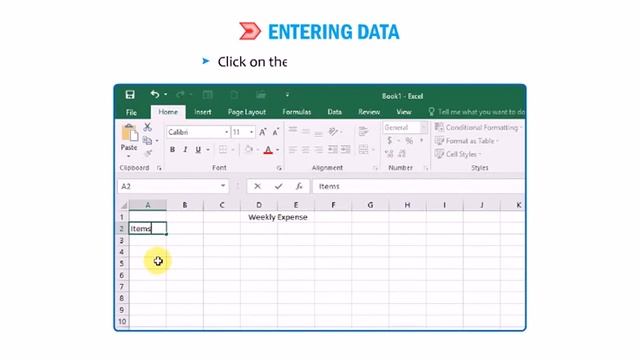Click the Comma Style icon
The image size is (640, 360).
(x=422, y=140)
